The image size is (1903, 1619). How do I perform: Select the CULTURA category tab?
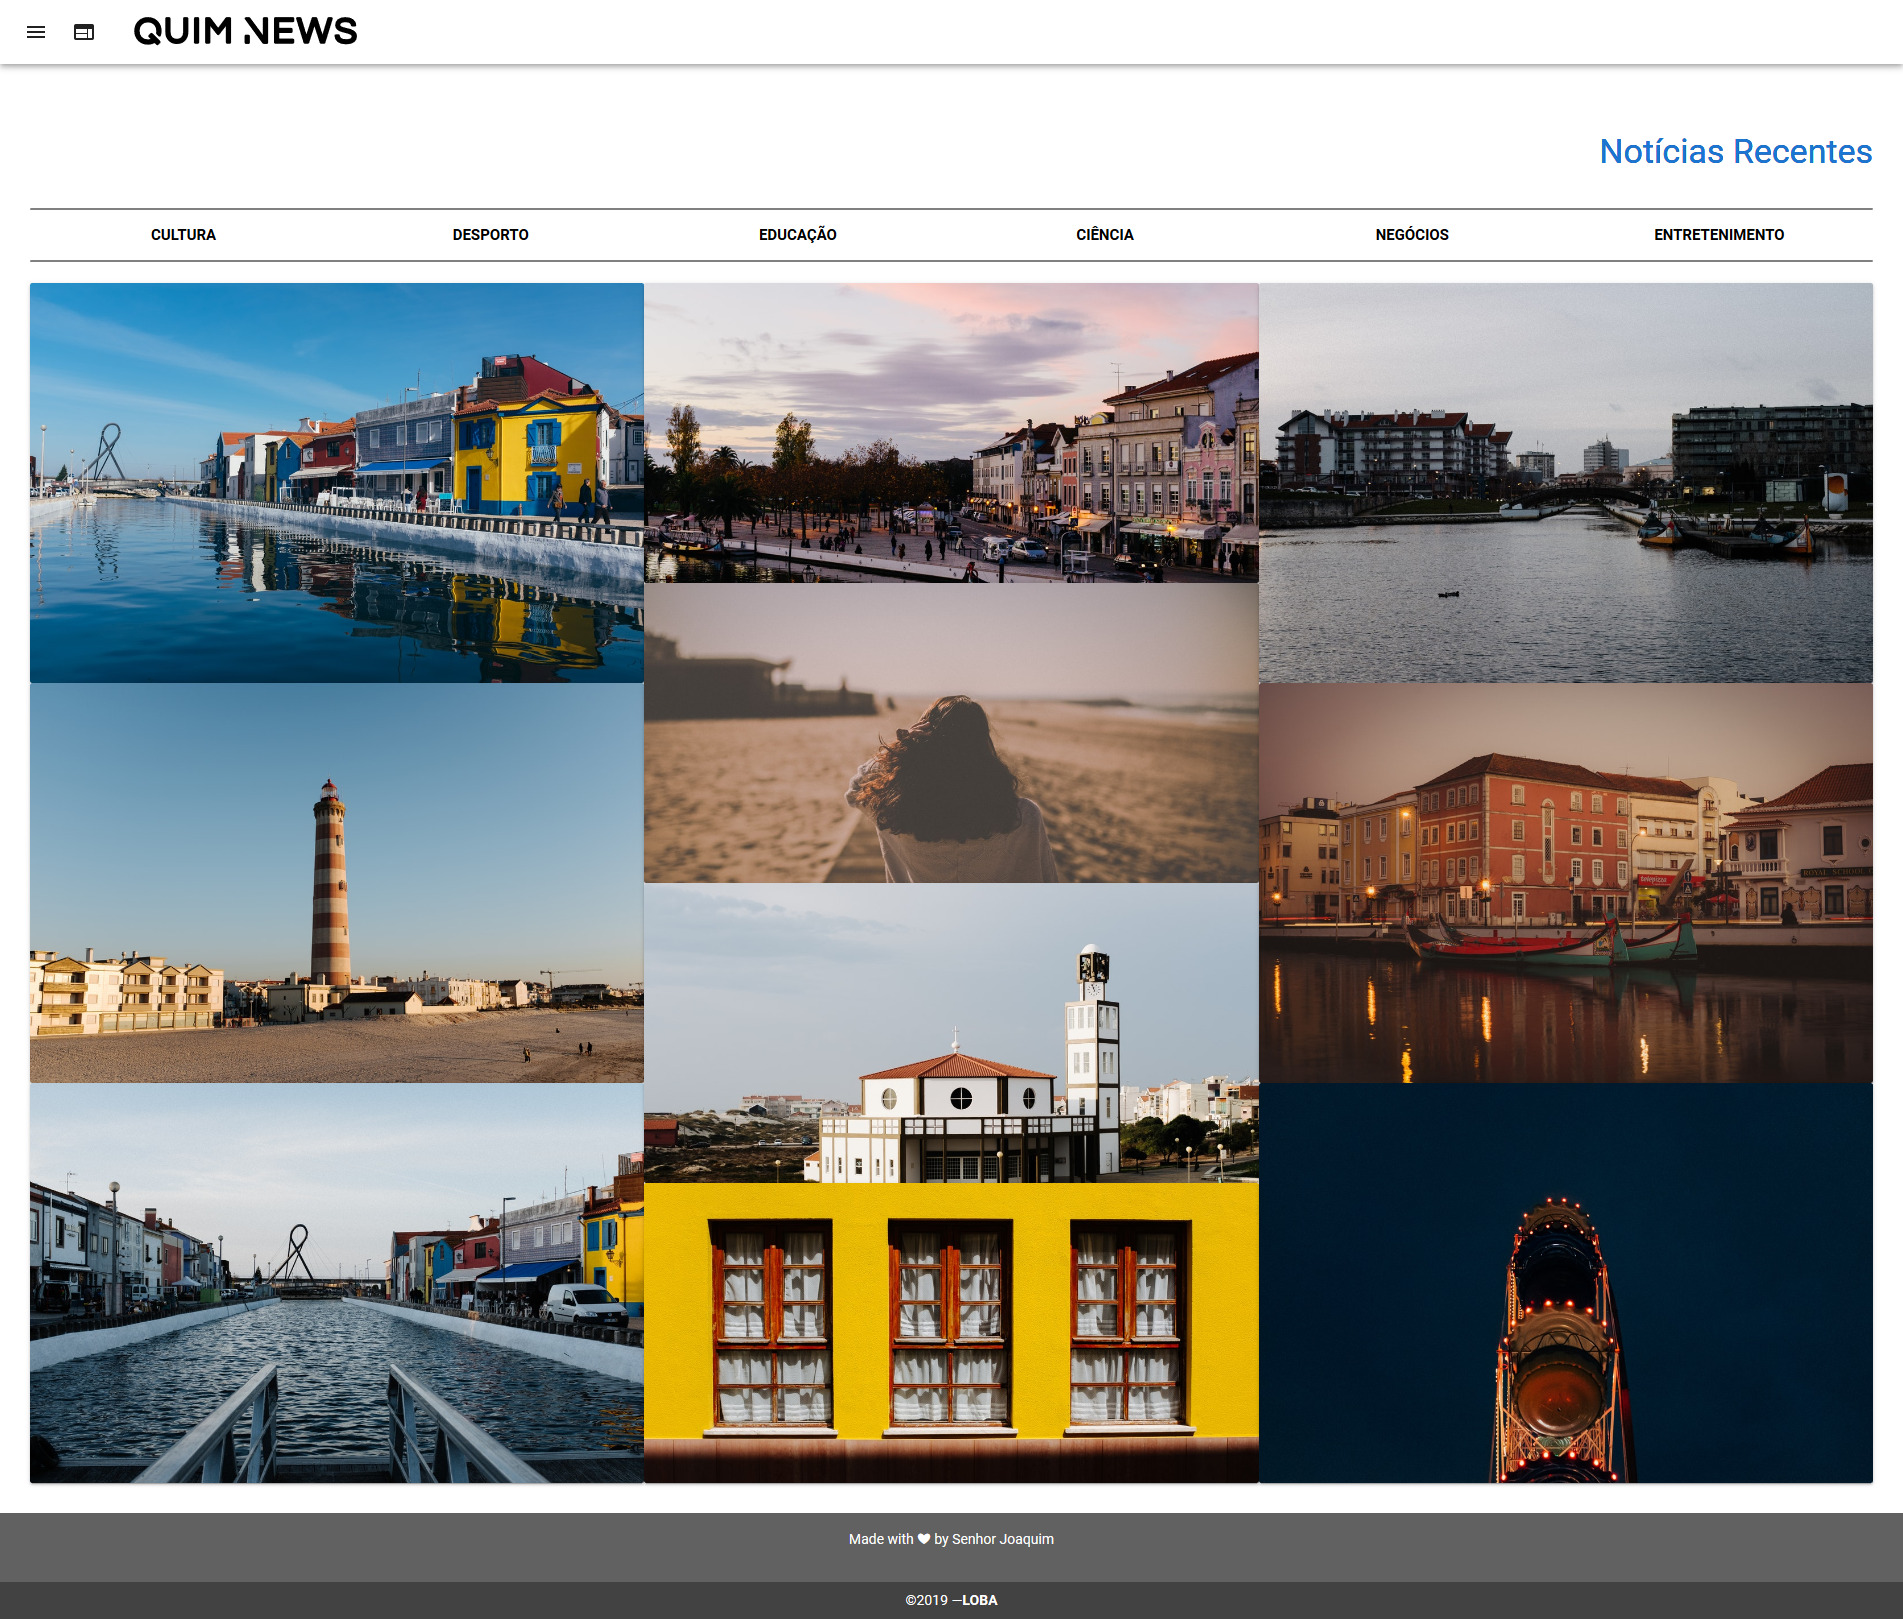pyautogui.click(x=183, y=235)
